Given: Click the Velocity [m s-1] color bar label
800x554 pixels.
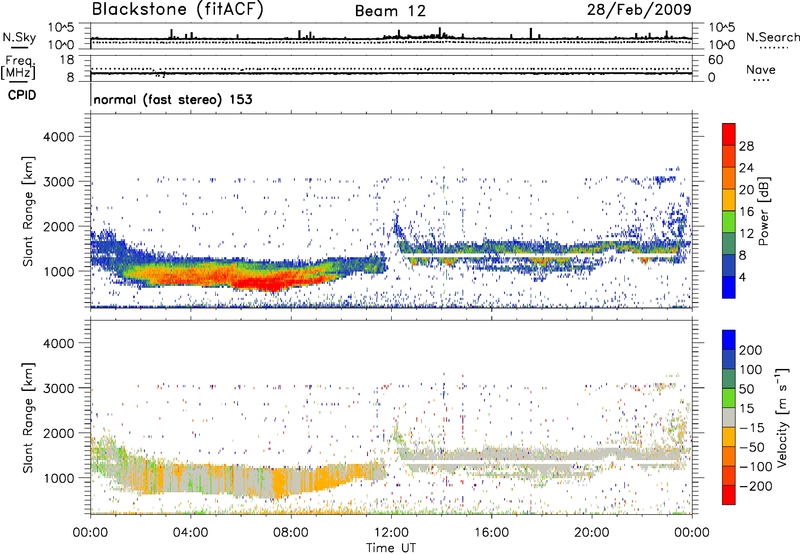Looking at the screenshot, I should pos(782,417).
